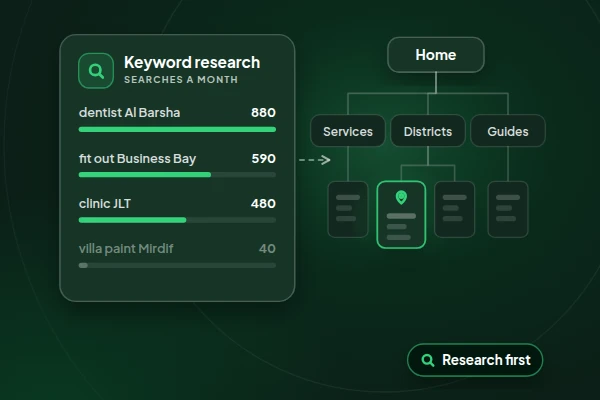The height and width of the screenshot is (400, 600).
Task: Select the Guides sitemap node
Action: 508,131
